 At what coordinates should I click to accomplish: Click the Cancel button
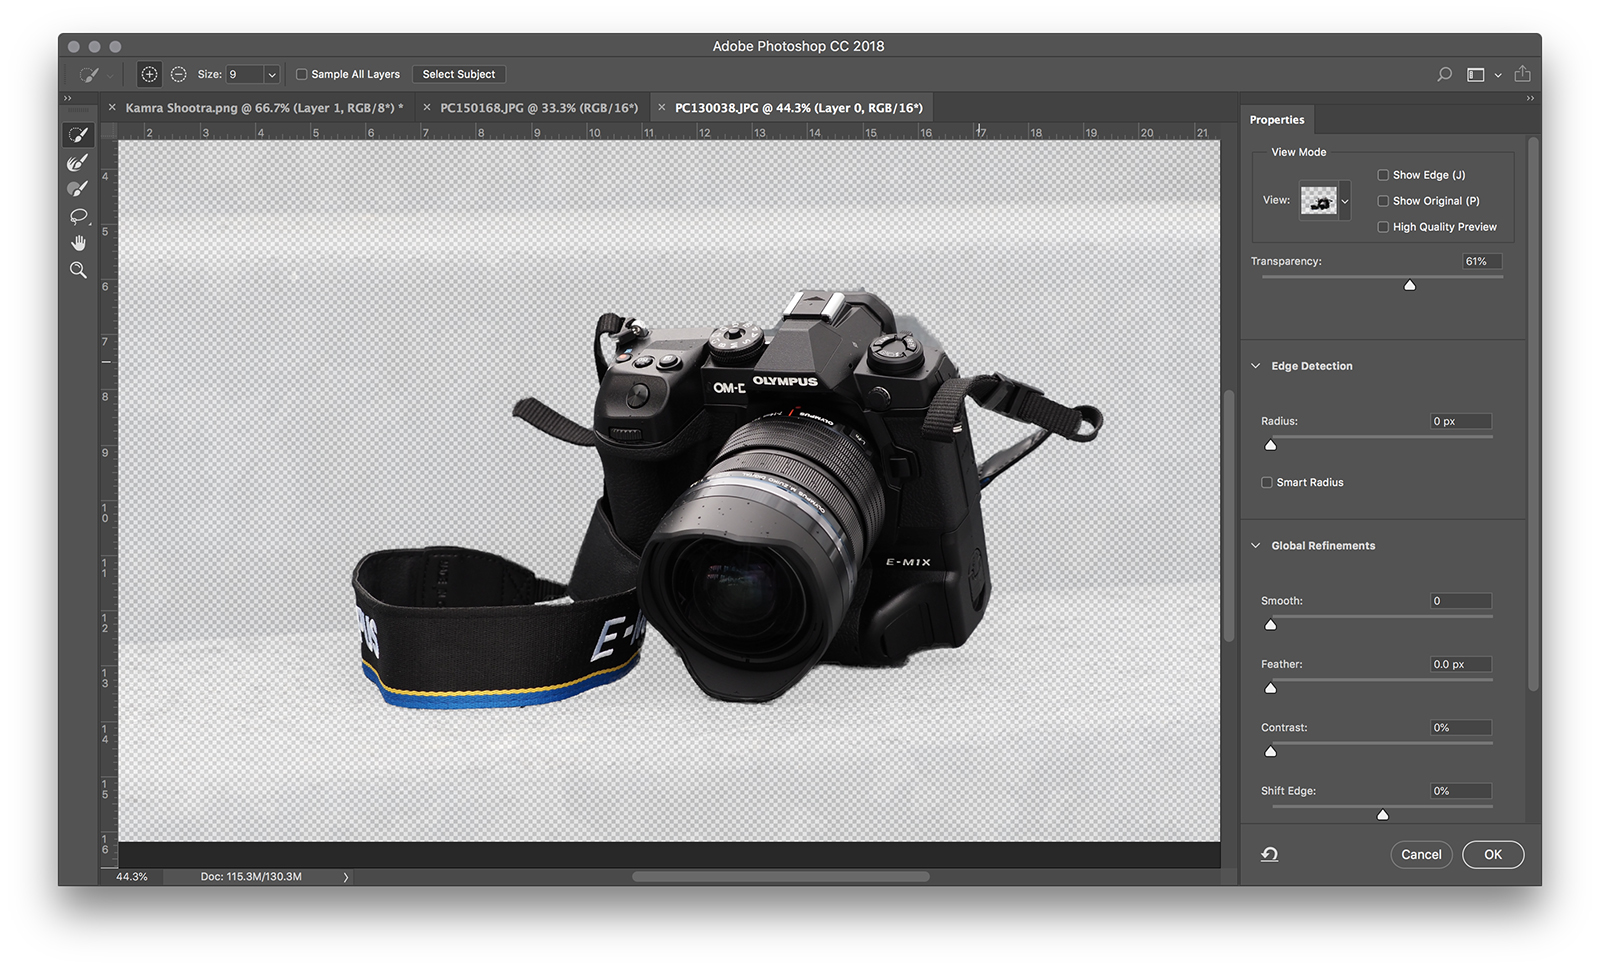[x=1421, y=854]
